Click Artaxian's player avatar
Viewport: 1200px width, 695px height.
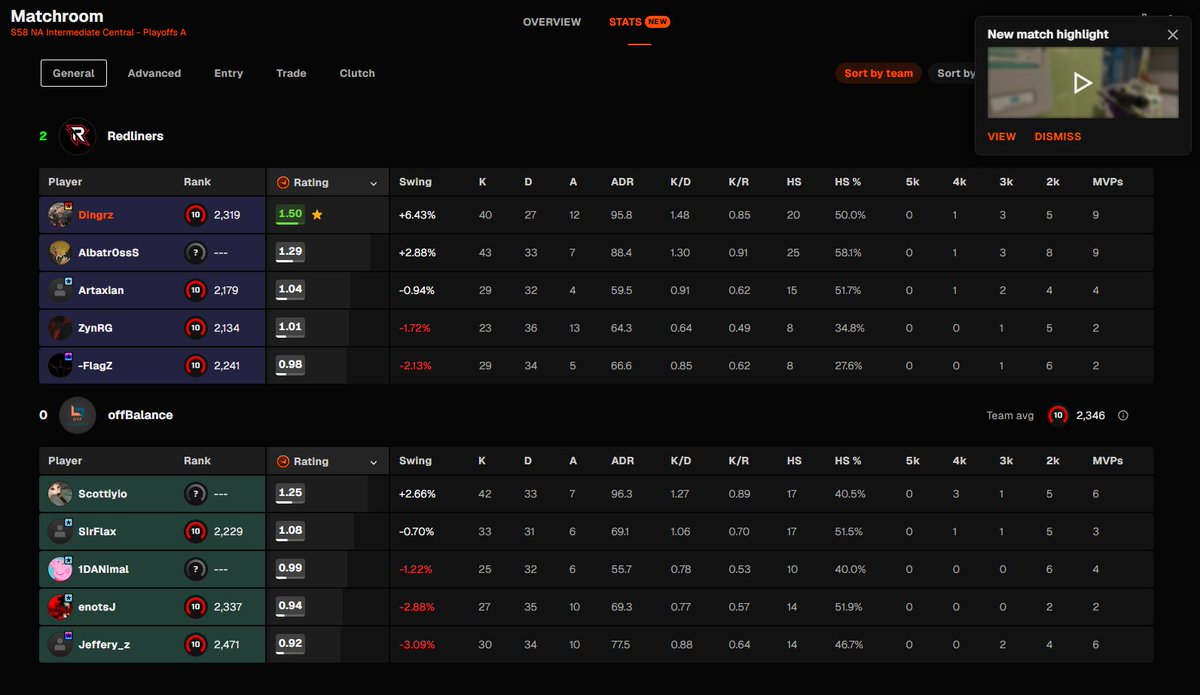tap(60, 290)
